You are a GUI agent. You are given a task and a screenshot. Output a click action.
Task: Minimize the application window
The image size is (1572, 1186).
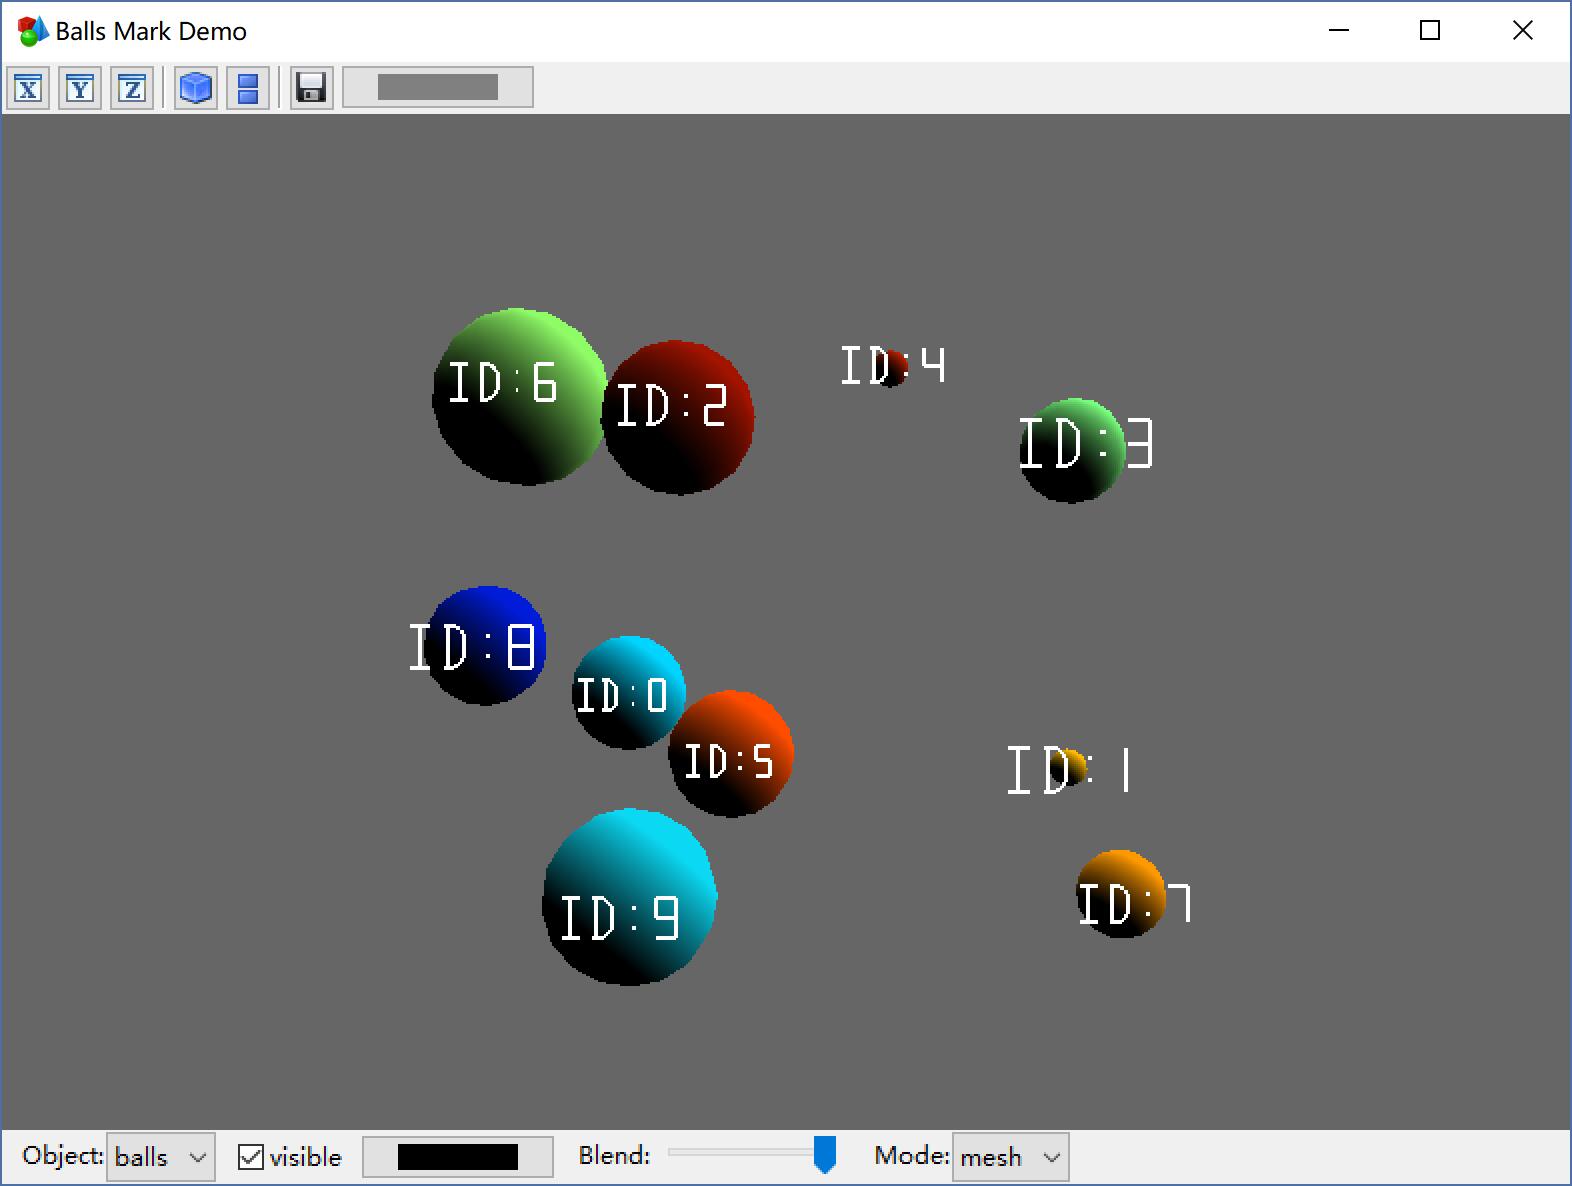click(1339, 31)
